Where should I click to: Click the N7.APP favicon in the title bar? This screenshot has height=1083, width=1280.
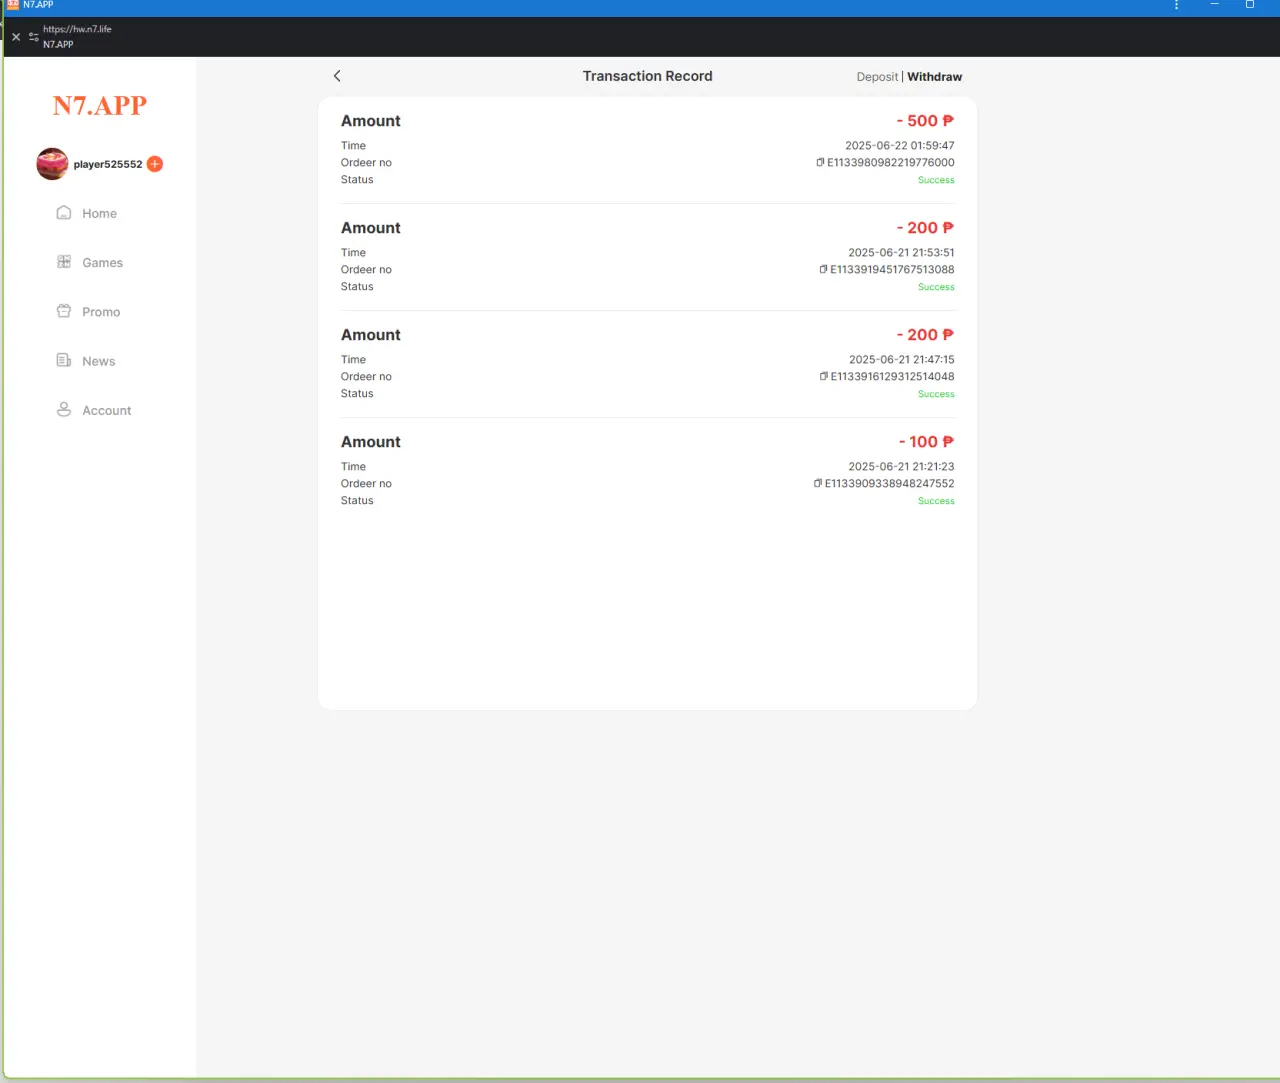coord(13,5)
